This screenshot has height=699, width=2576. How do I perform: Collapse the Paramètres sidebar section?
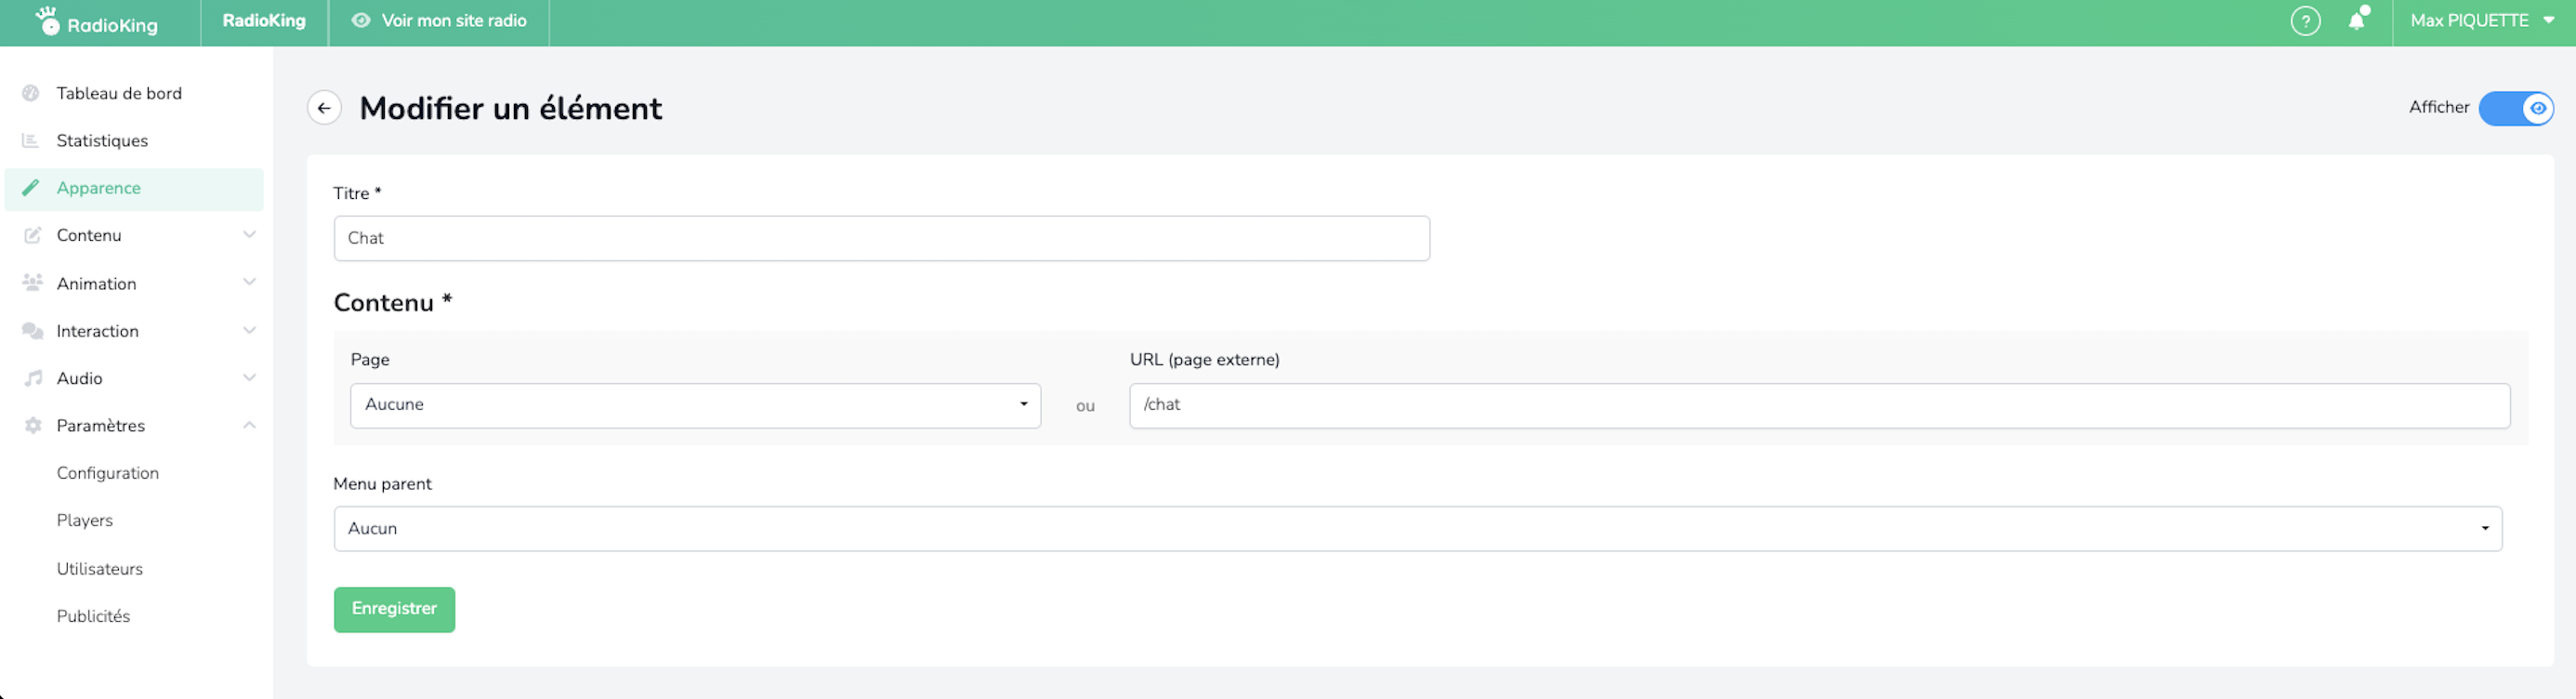249,426
